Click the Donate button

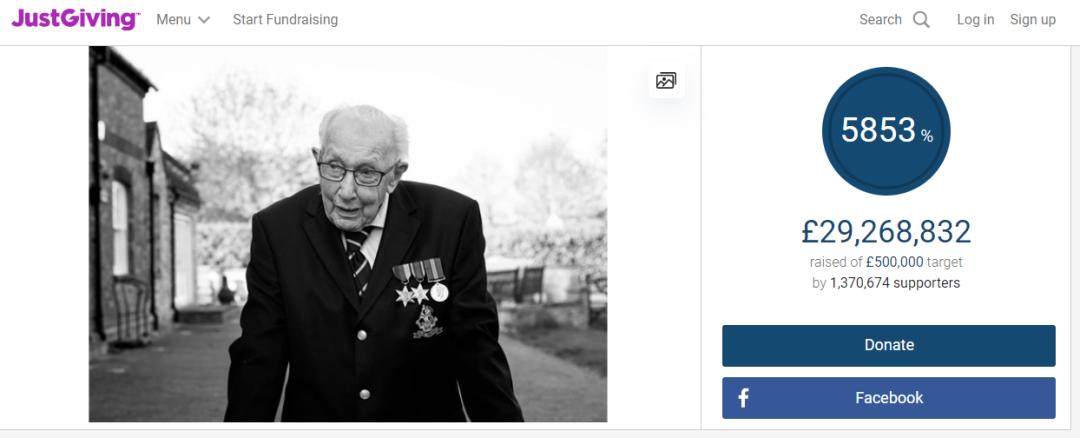(x=889, y=346)
